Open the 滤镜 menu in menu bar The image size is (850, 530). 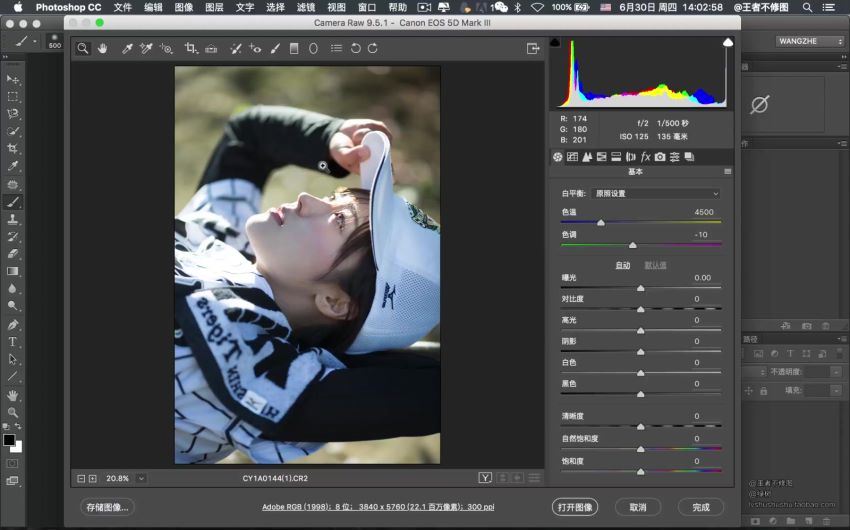(305, 7)
